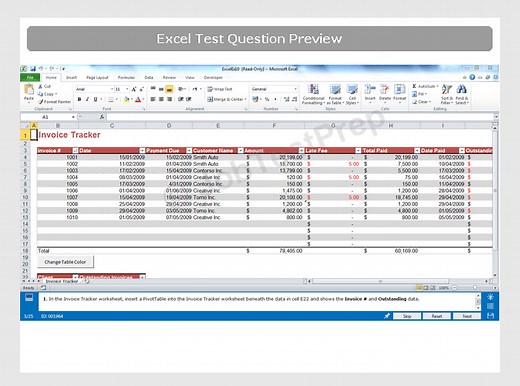The width and height of the screenshot is (520, 386).
Task: Click the Format Painter brush
Action: point(40,102)
